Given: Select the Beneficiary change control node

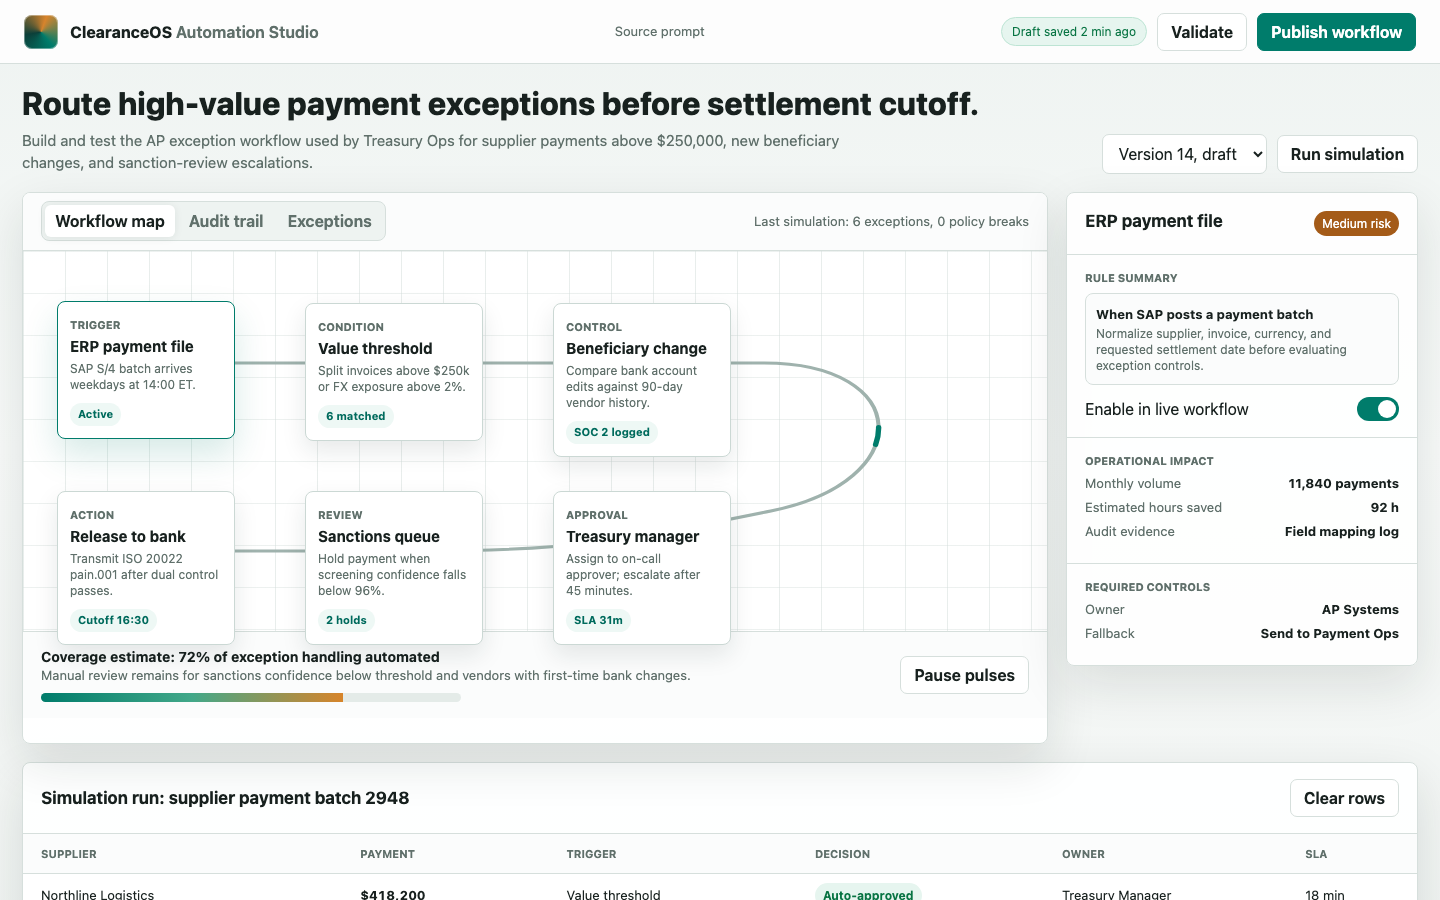Looking at the screenshot, I should click(x=642, y=380).
